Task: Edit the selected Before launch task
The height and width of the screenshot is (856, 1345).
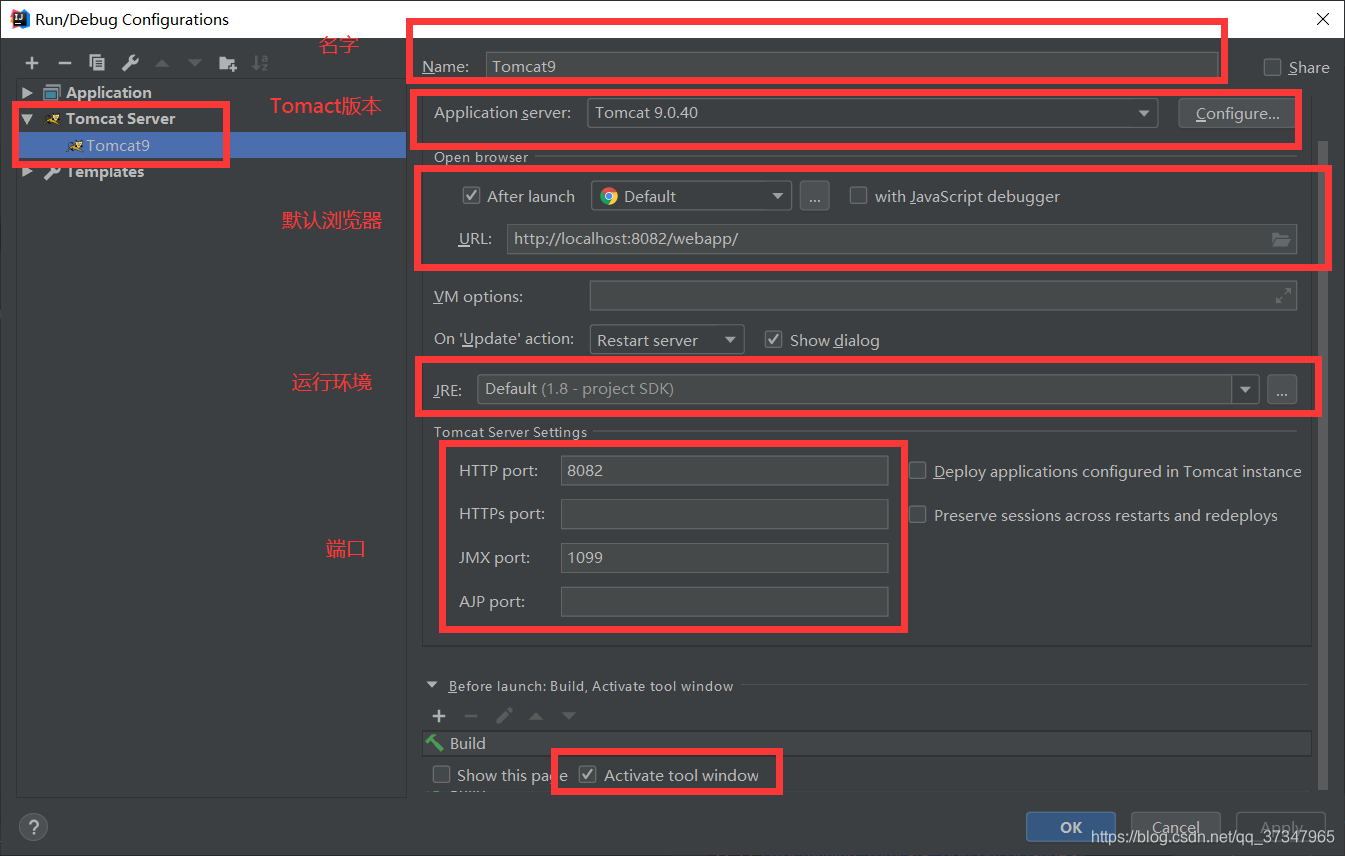Action: (x=504, y=716)
